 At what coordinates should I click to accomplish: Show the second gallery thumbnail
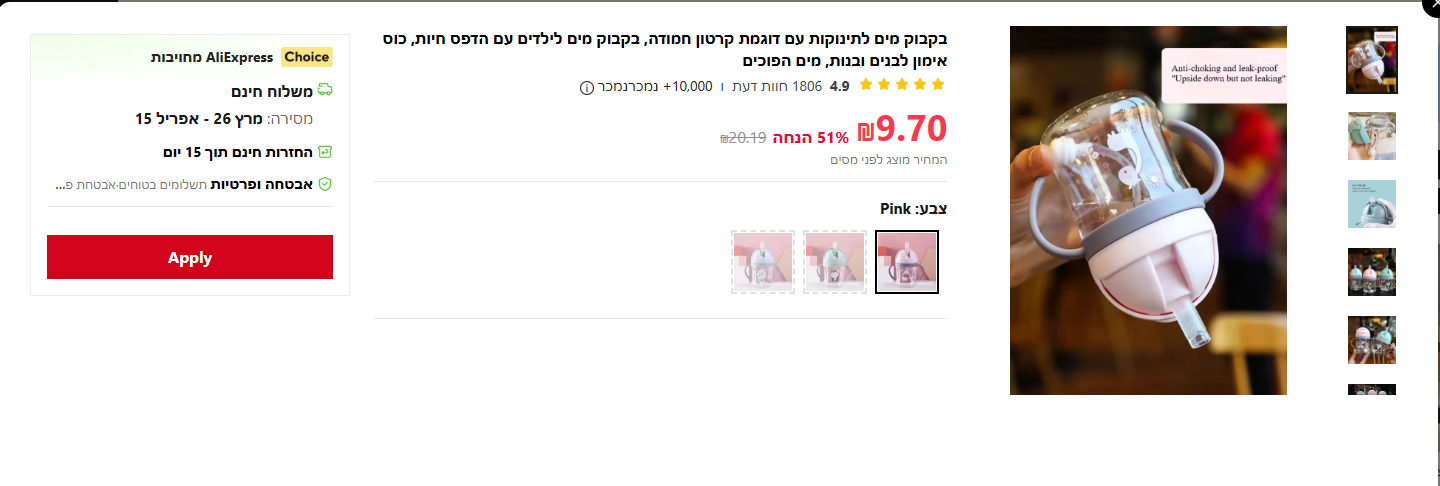1372,136
